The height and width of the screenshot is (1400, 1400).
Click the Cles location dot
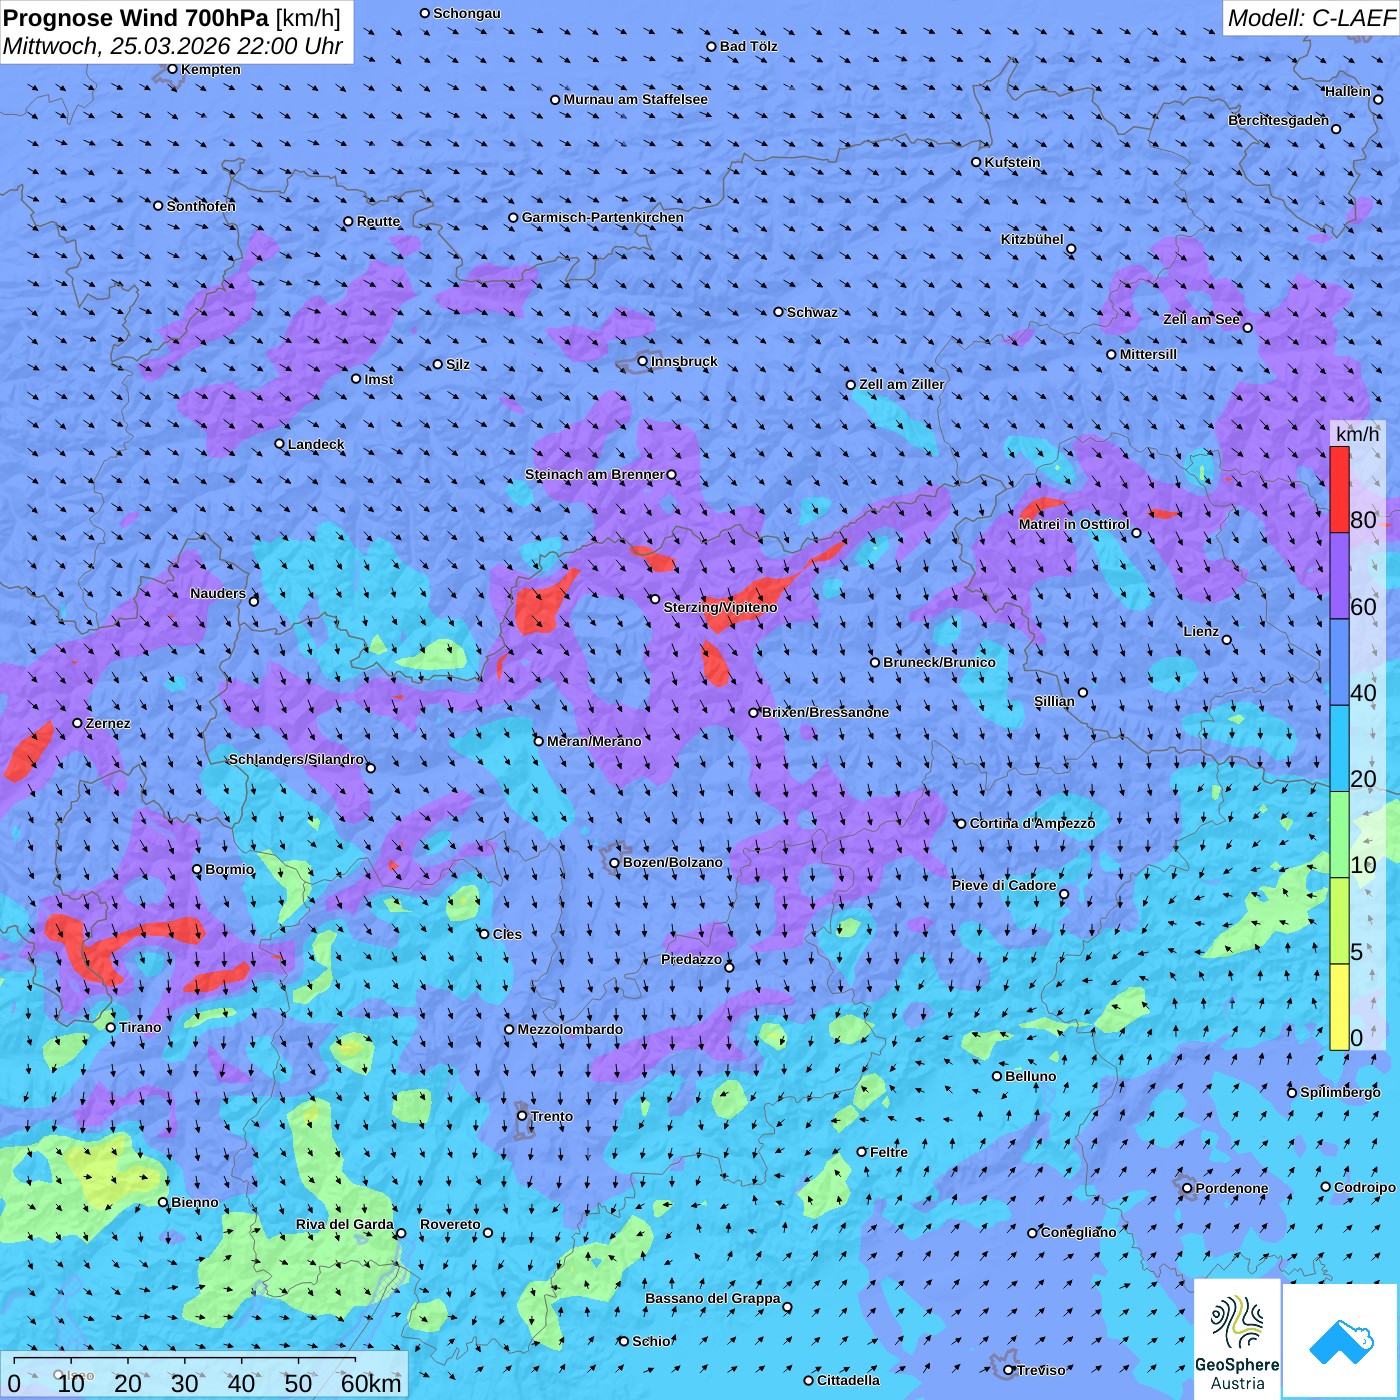coord(484,934)
